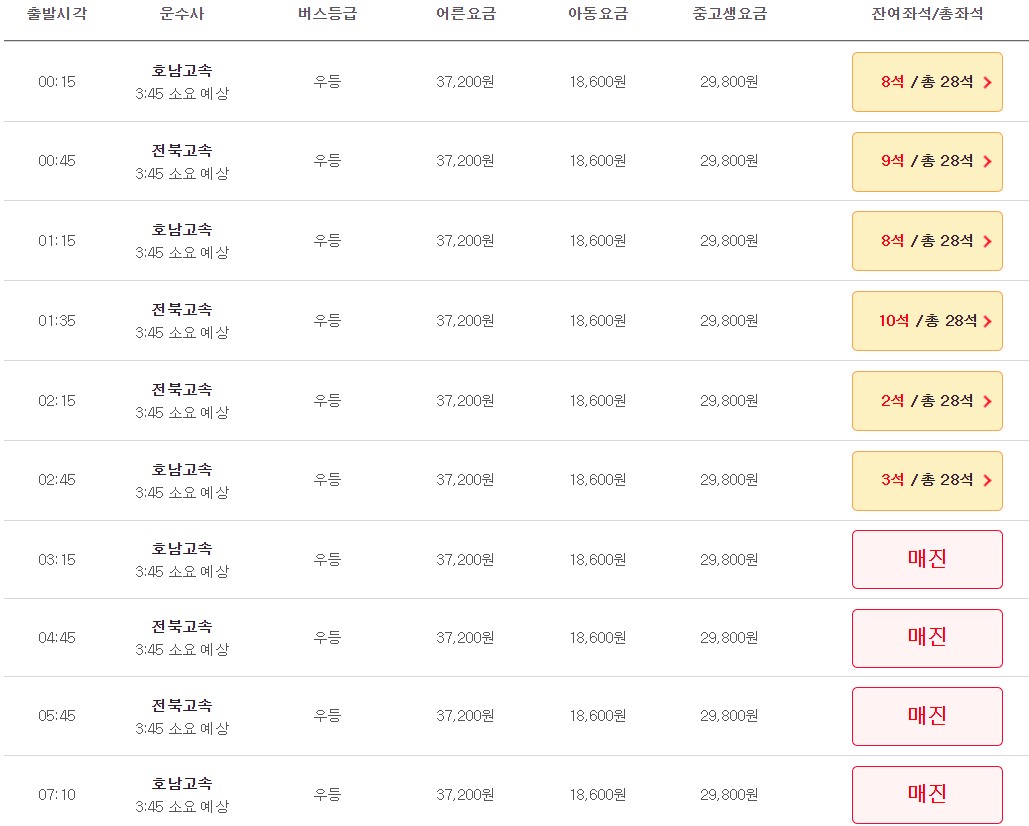Click the red arrow on the 00:15 seat button

point(988,81)
